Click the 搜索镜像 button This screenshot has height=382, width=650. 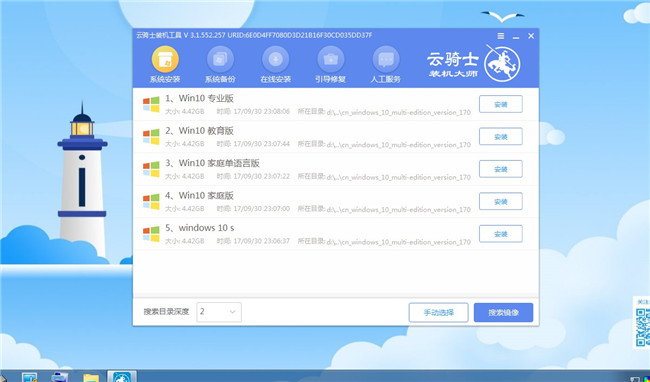pos(503,312)
